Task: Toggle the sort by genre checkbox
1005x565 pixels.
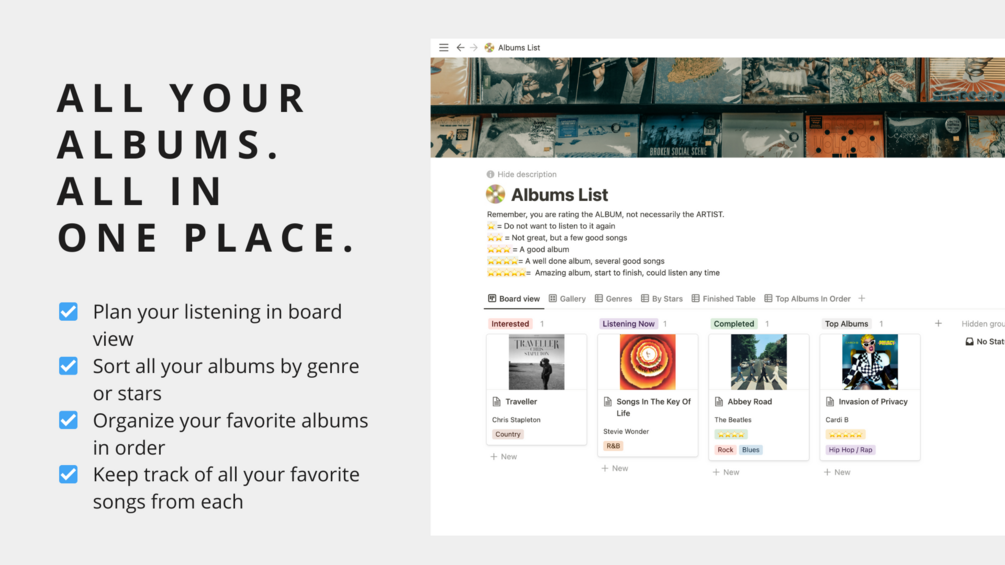Action: pos(69,366)
